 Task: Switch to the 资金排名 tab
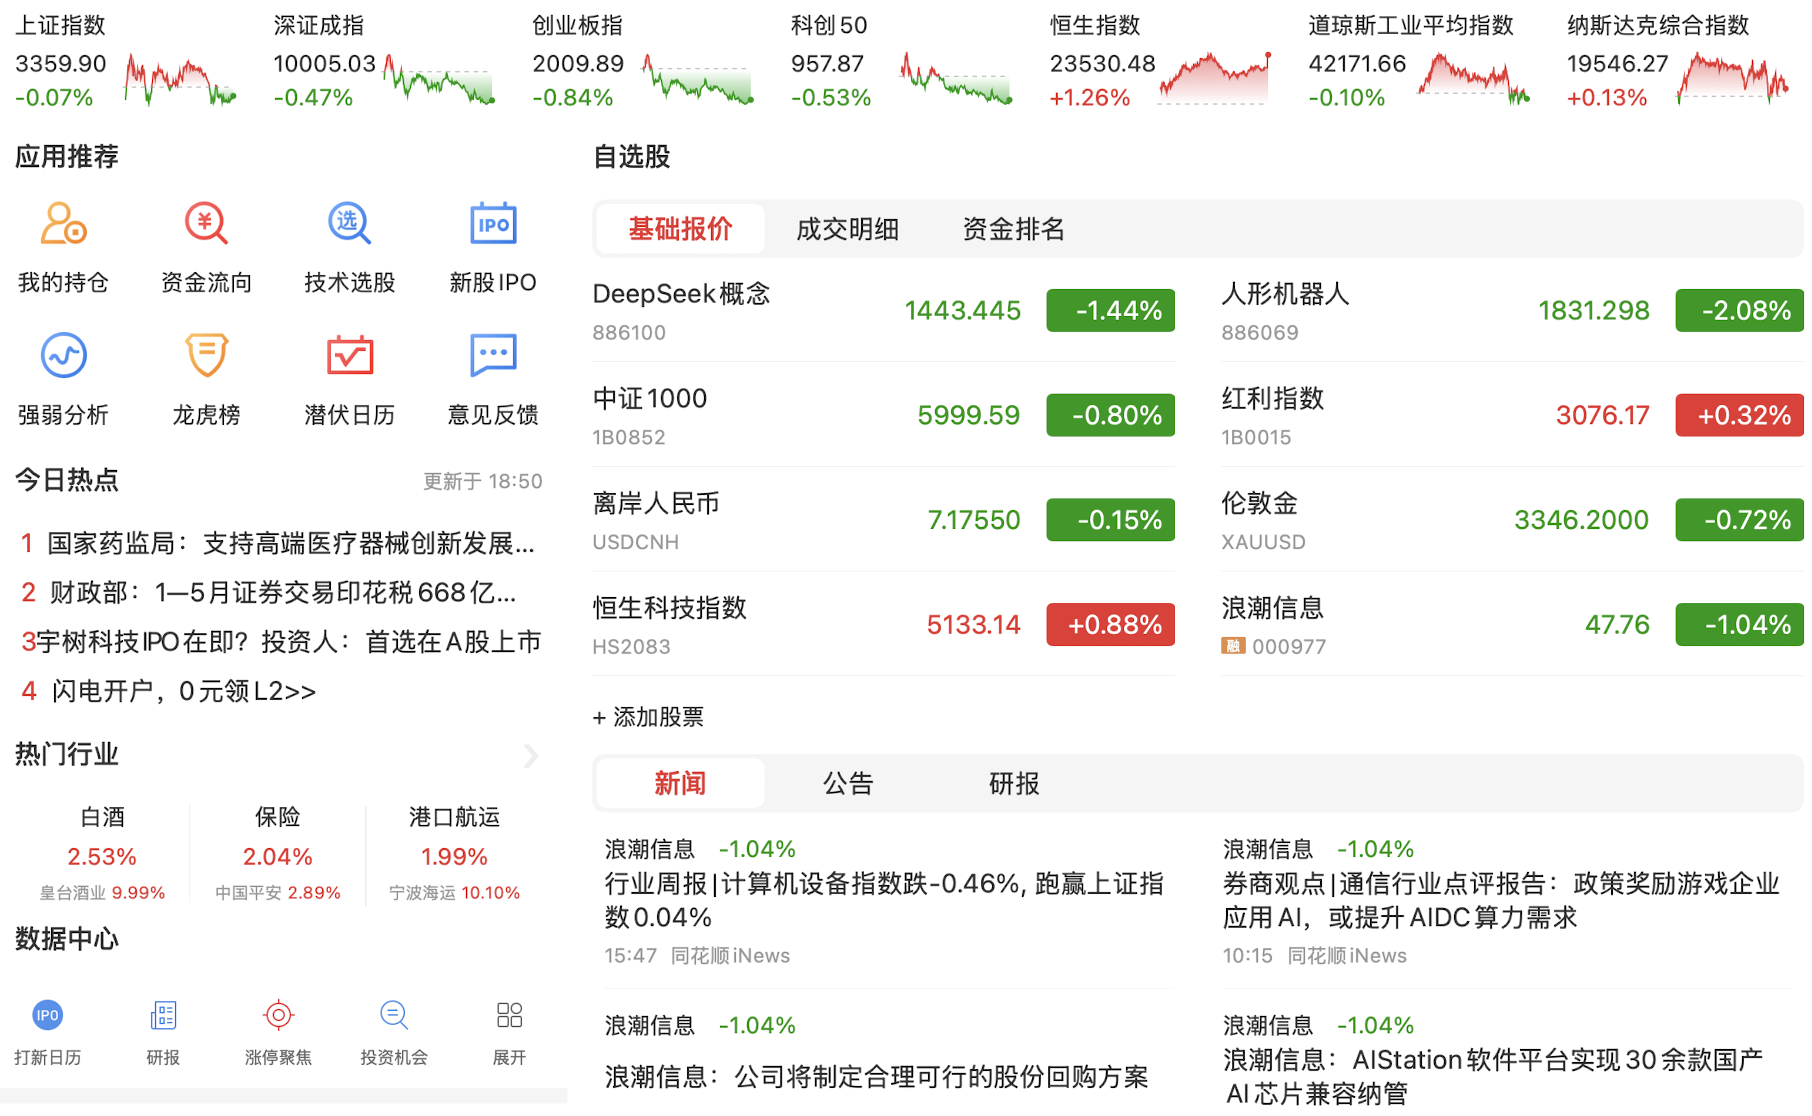[x=1013, y=229]
